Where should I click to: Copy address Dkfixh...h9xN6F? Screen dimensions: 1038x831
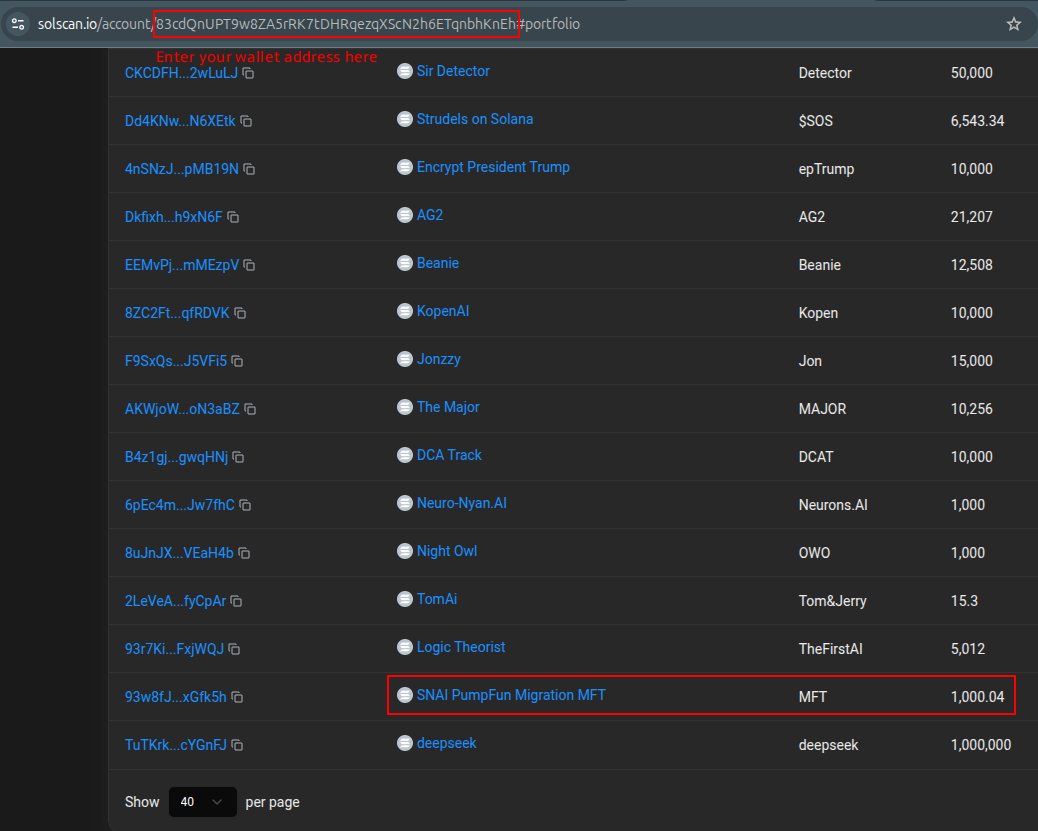pyautogui.click(x=233, y=217)
